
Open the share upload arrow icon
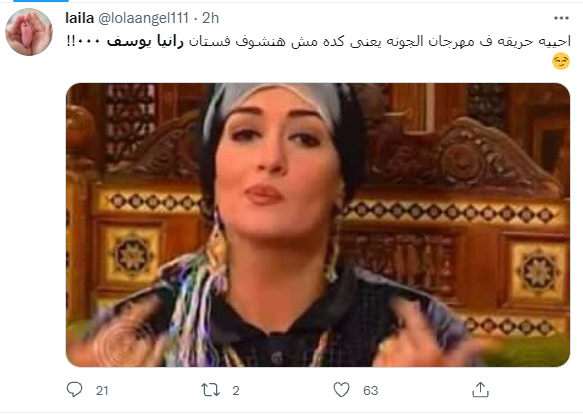click(x=480, y=390)
